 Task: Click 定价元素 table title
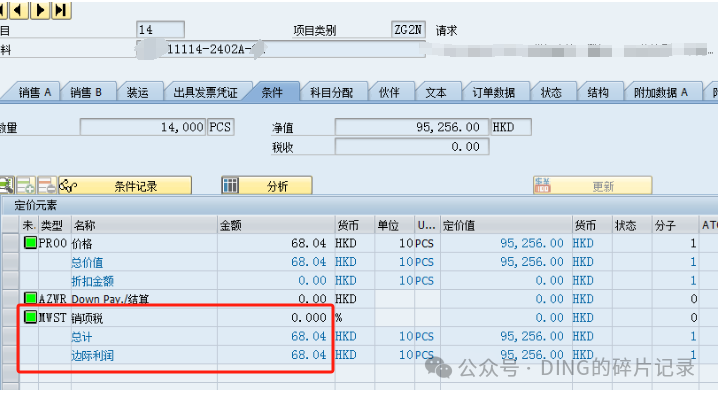pyautogui.click(x=35, y=205)
